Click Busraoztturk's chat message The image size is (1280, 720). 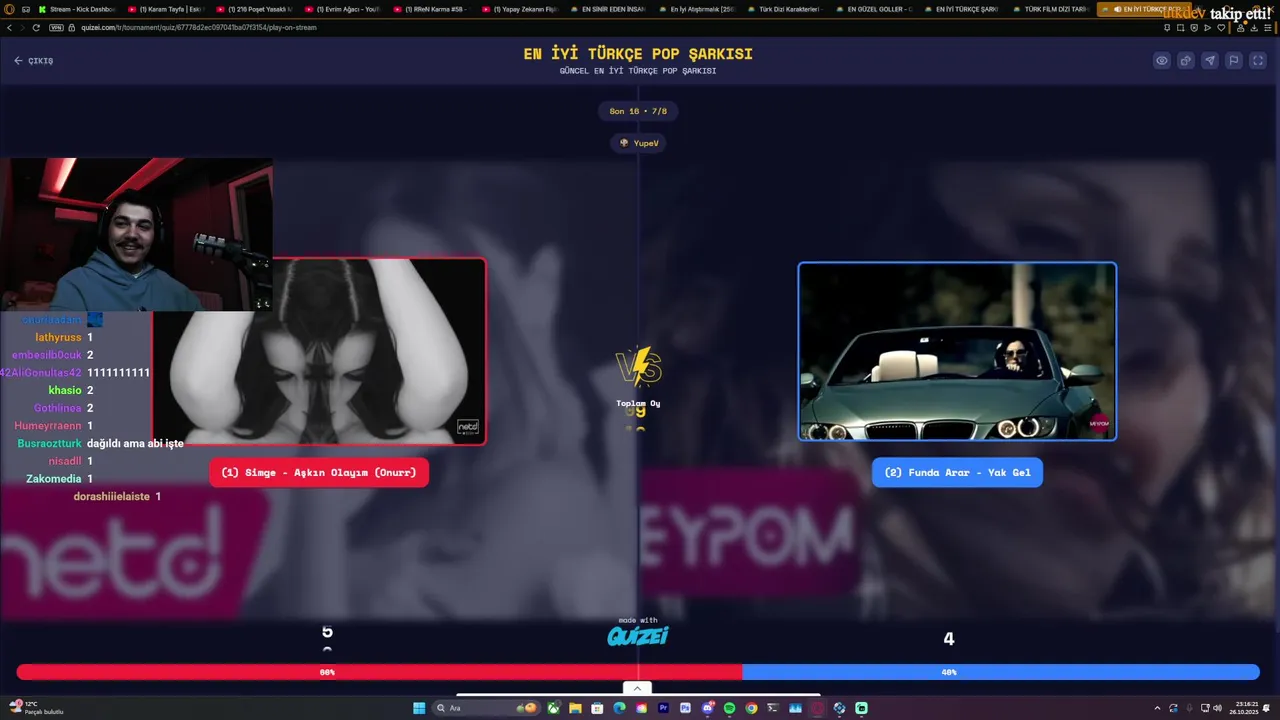click(135, 443)
